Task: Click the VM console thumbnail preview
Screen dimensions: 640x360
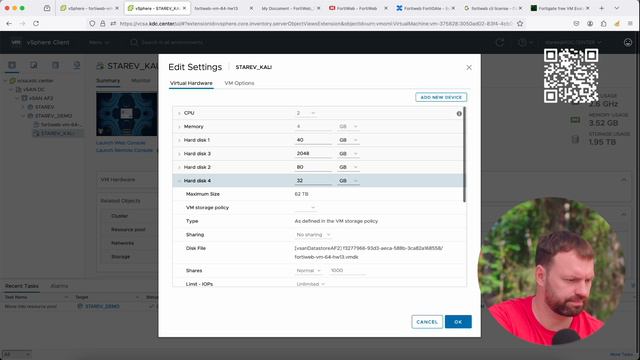Action: 127,114
